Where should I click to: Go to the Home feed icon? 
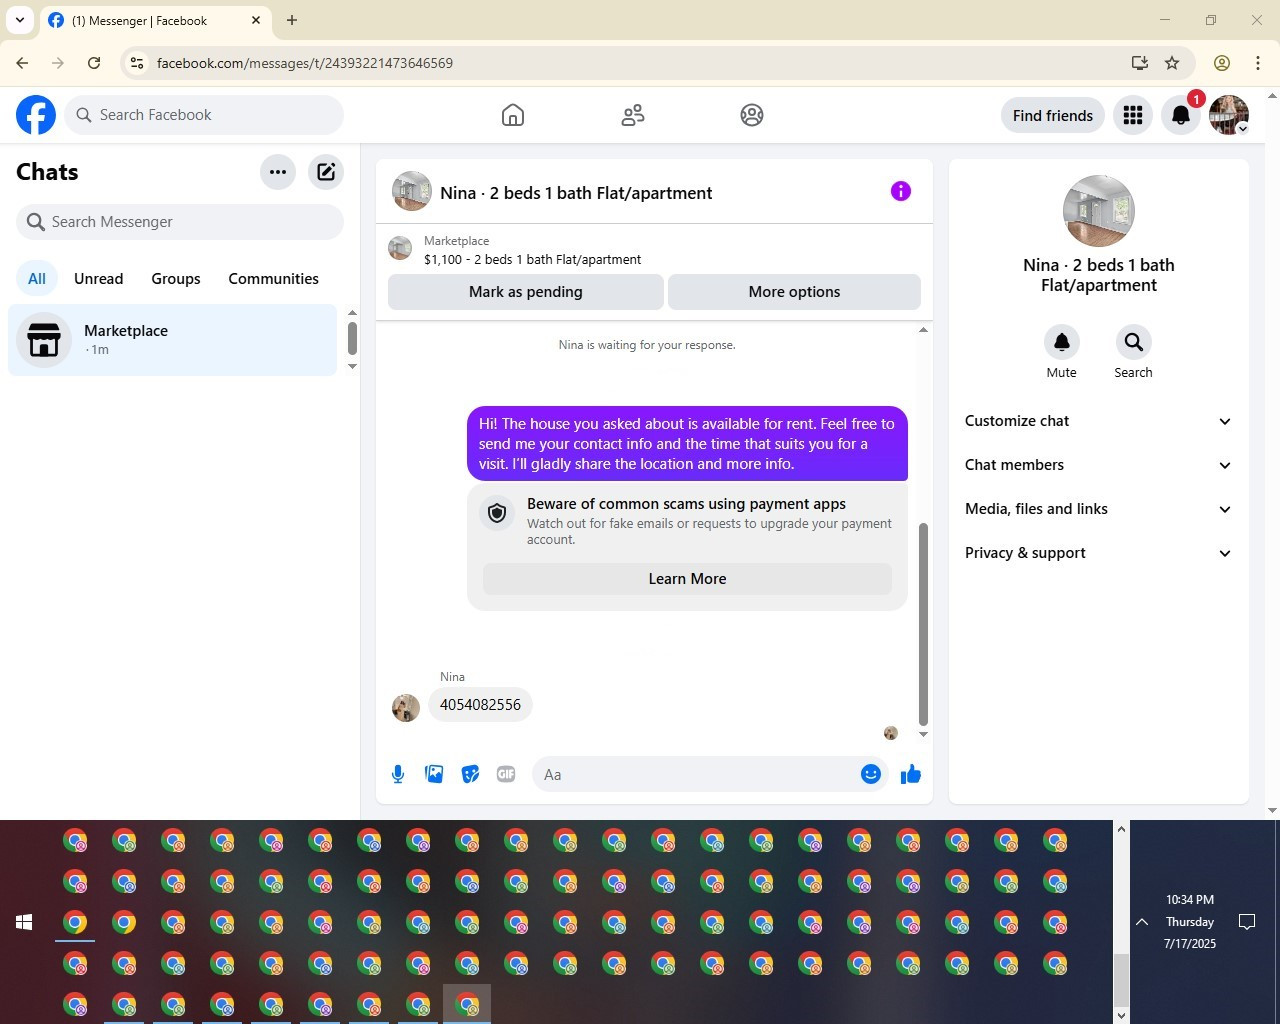pyautogui.click(x=513, y=115)
